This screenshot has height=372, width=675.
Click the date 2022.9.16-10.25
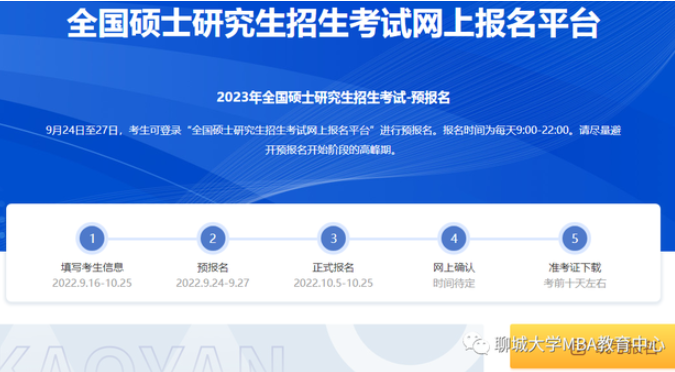click(92, 283)
